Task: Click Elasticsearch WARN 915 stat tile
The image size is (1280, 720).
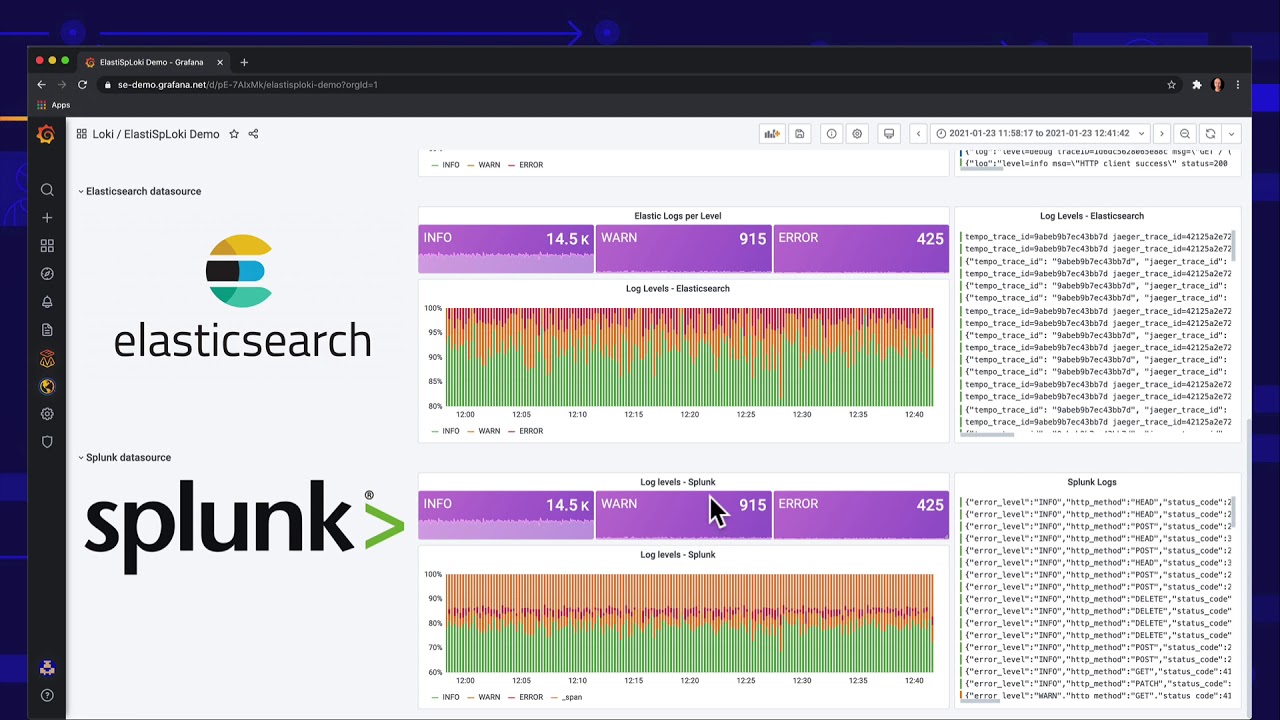Action: pyautogui.click(x=683, y=249)
